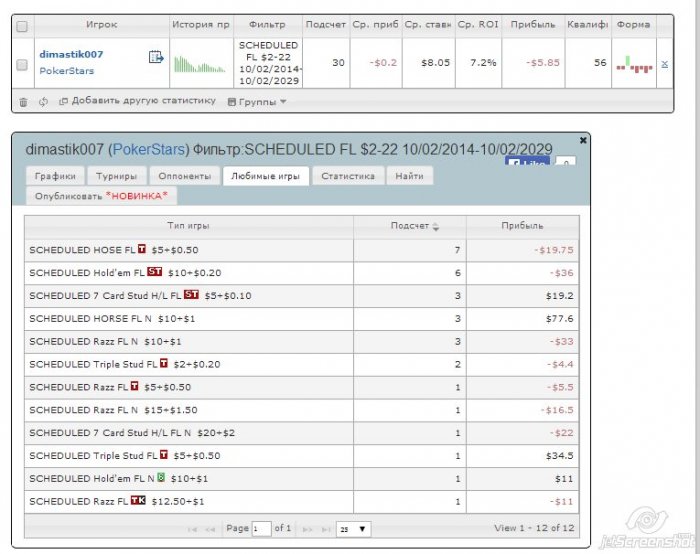Go to the previous page pager icon
This screenshot has height=554, width=700.
pyautogui.click(x=210, y=529)
